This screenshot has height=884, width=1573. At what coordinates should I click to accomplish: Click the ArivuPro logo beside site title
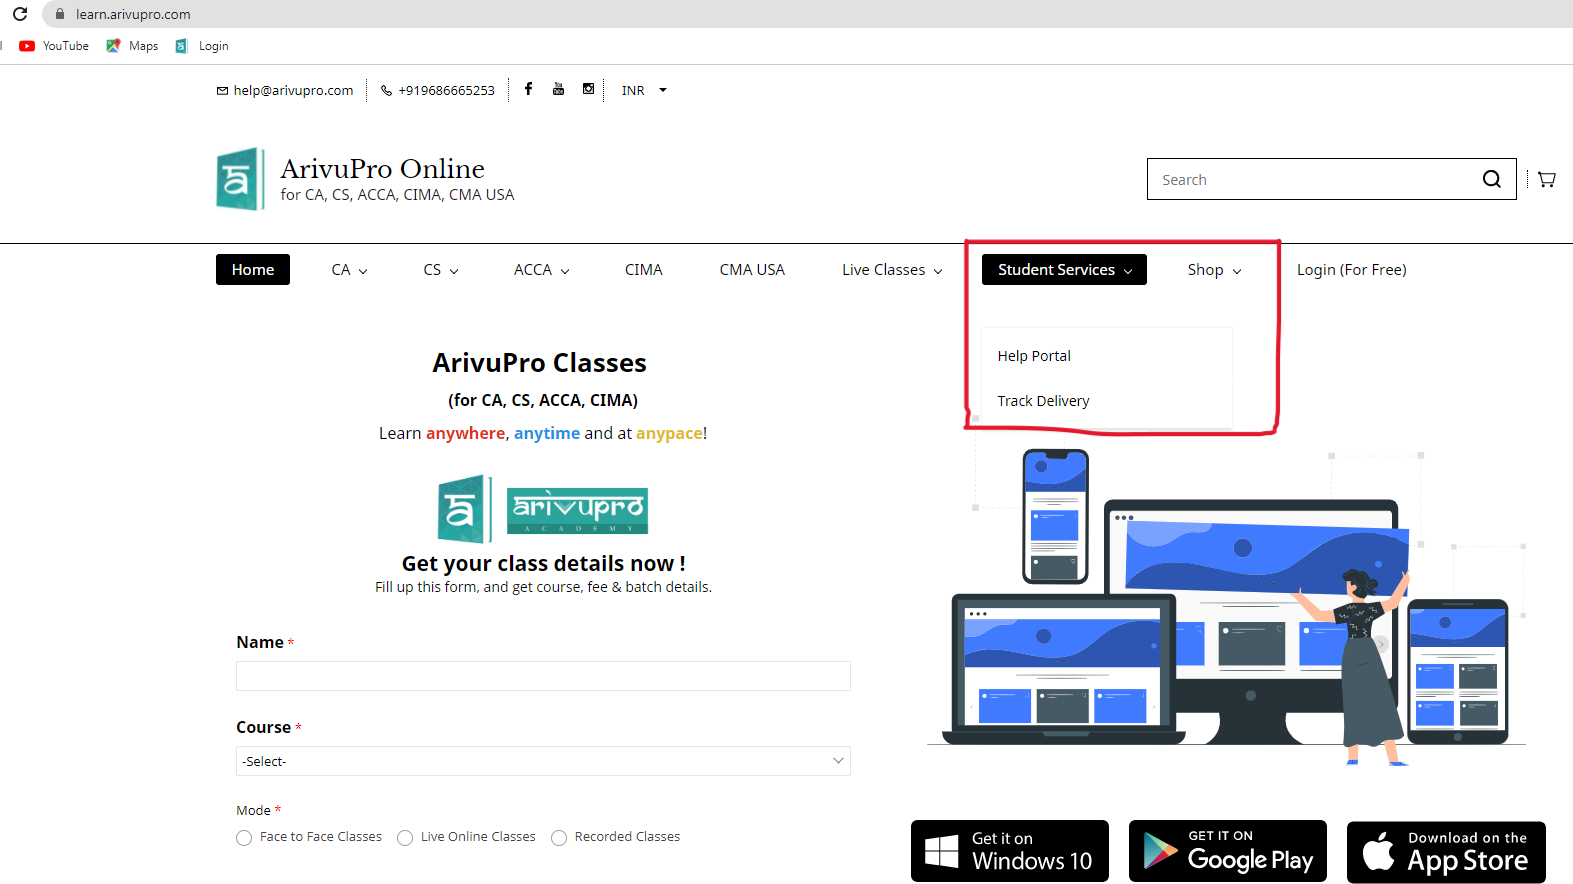240,179
